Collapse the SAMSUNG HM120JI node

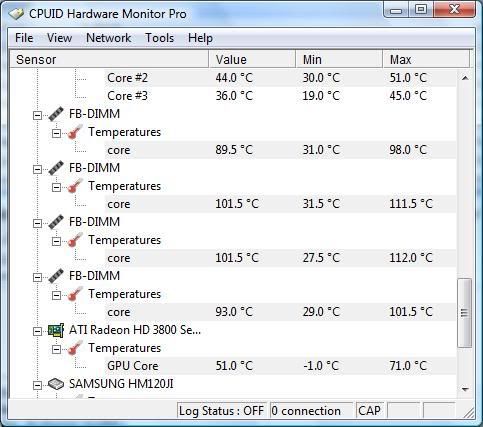(x=37, y=385)
